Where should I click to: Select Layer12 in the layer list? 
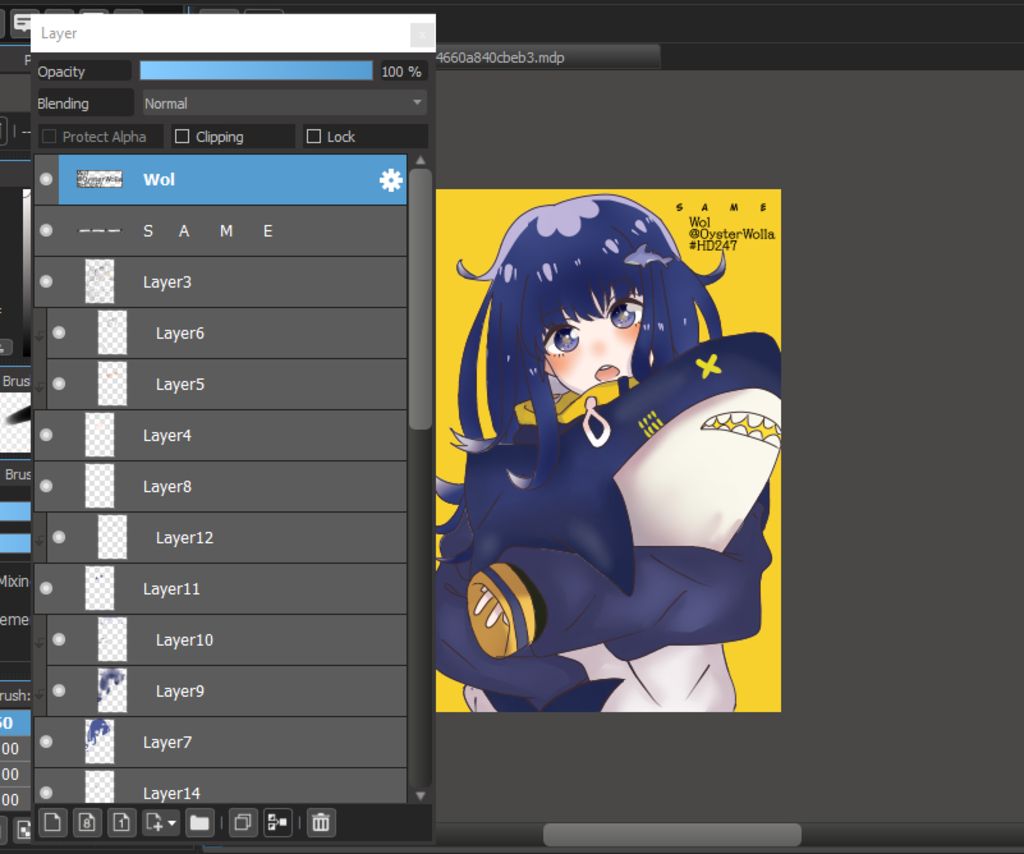(x=227, y=537)
